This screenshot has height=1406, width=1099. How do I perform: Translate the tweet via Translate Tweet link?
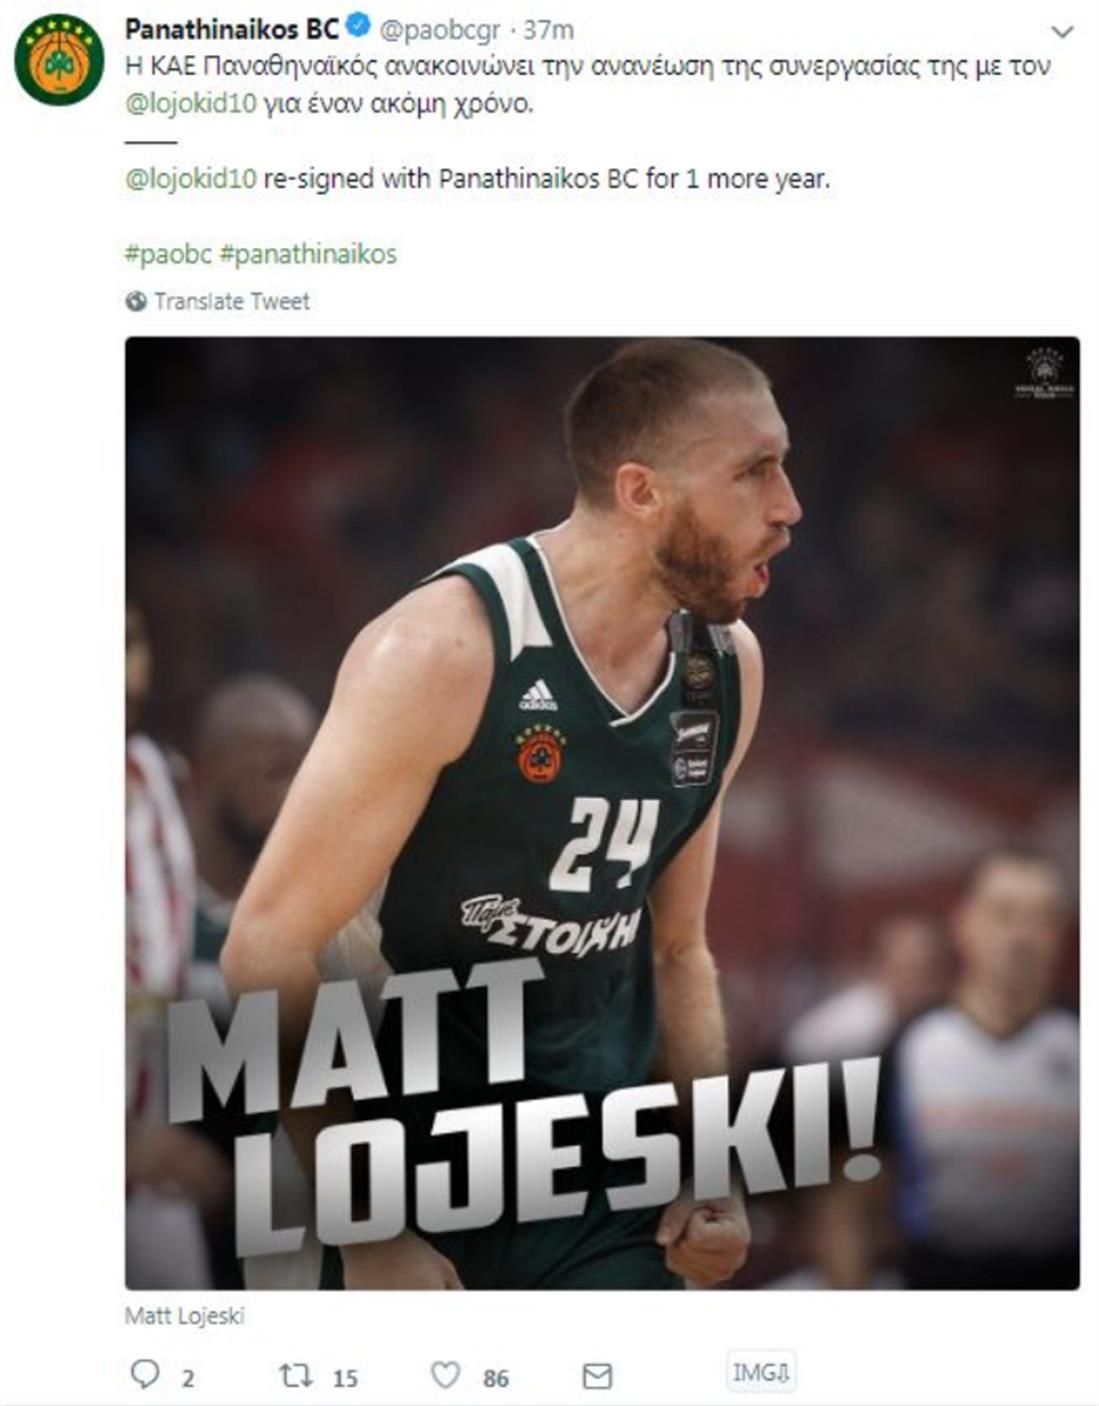pos(232,301)
